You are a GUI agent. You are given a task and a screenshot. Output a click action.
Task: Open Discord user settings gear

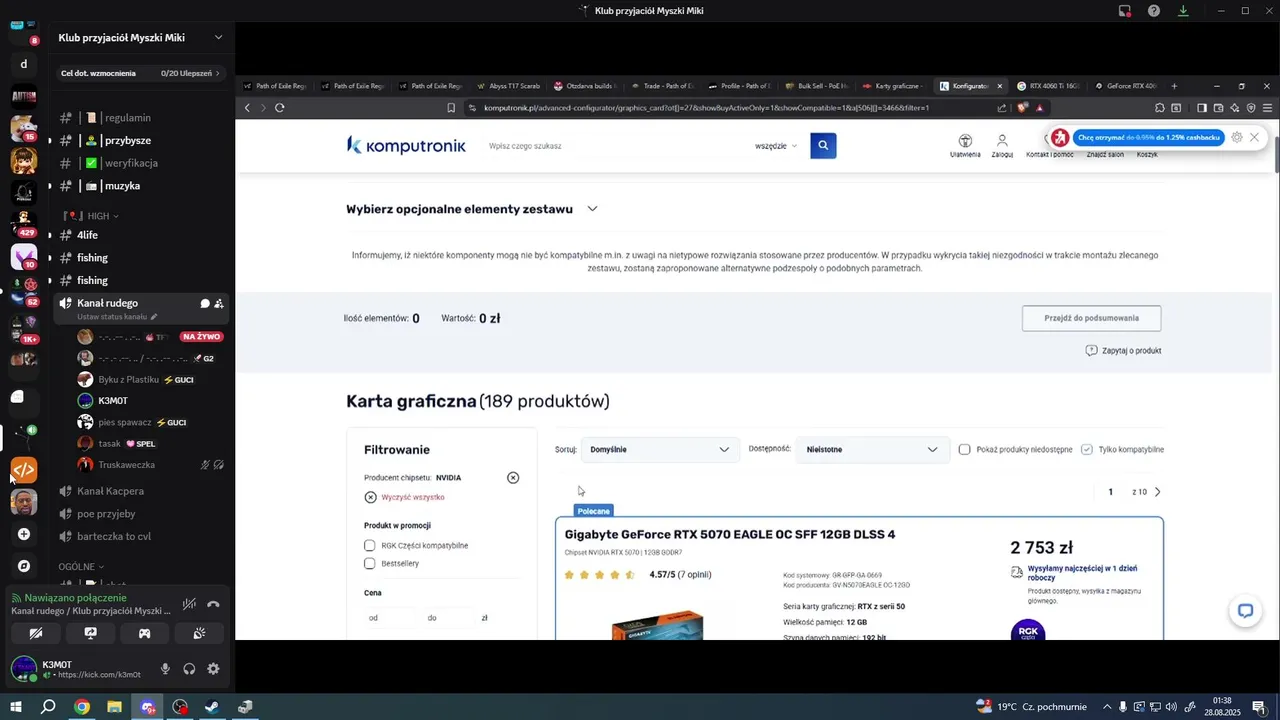pos(213,669)
